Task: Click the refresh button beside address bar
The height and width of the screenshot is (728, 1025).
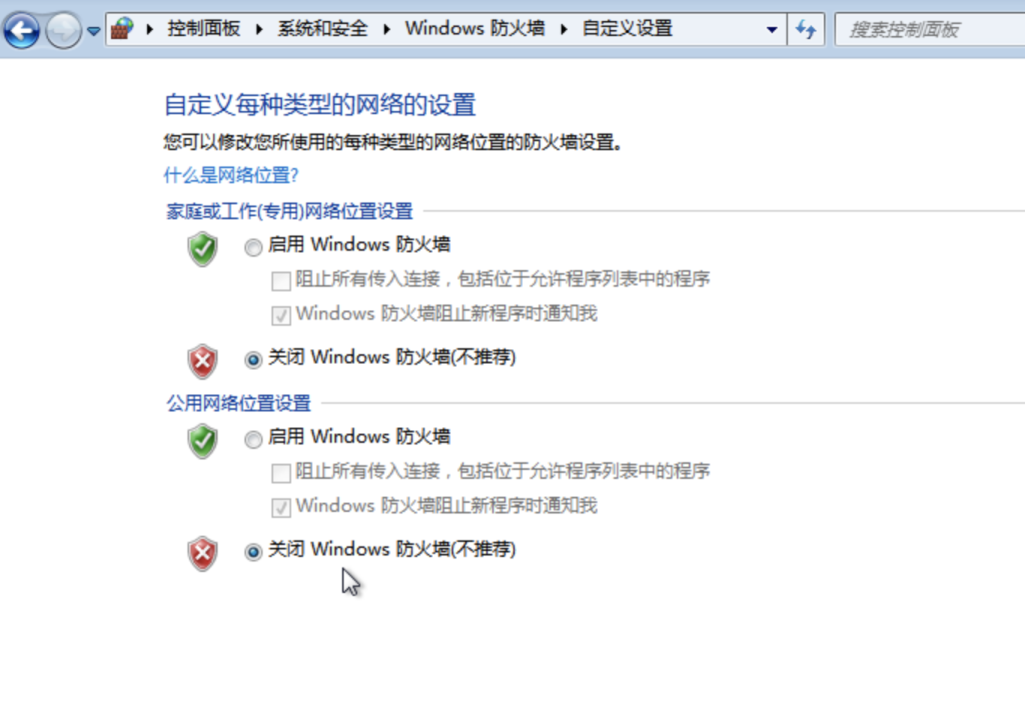Action: tap(806, 29)
